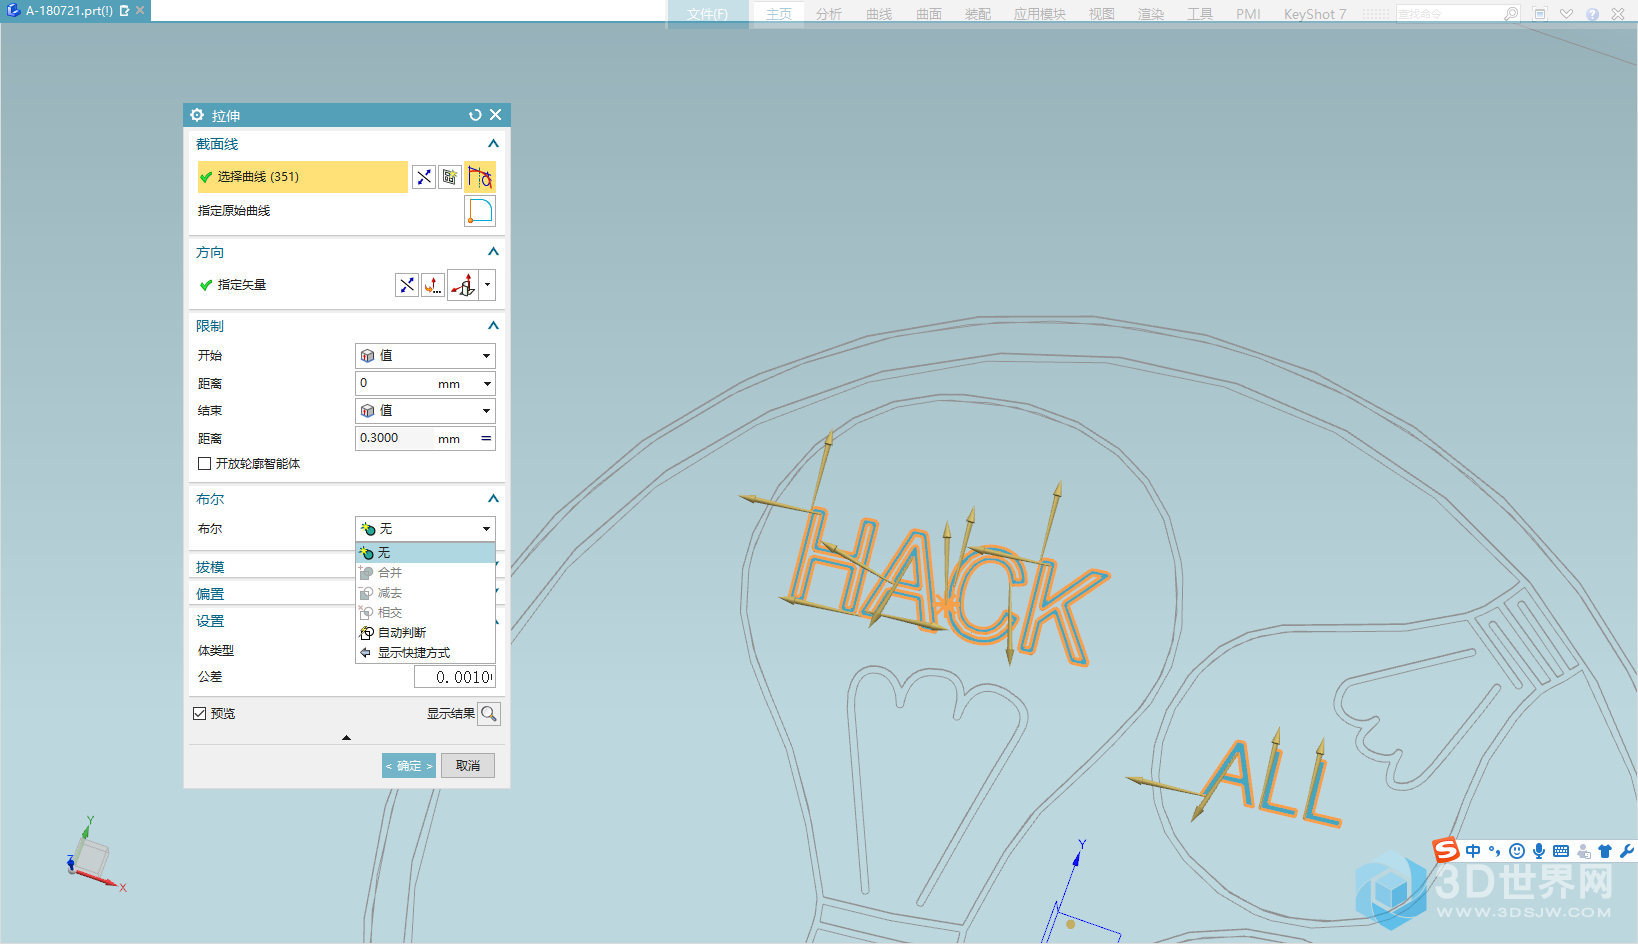1638x944 pixels.
Task: Choose 减去 in the boolean list
Action: pos(426,593)
